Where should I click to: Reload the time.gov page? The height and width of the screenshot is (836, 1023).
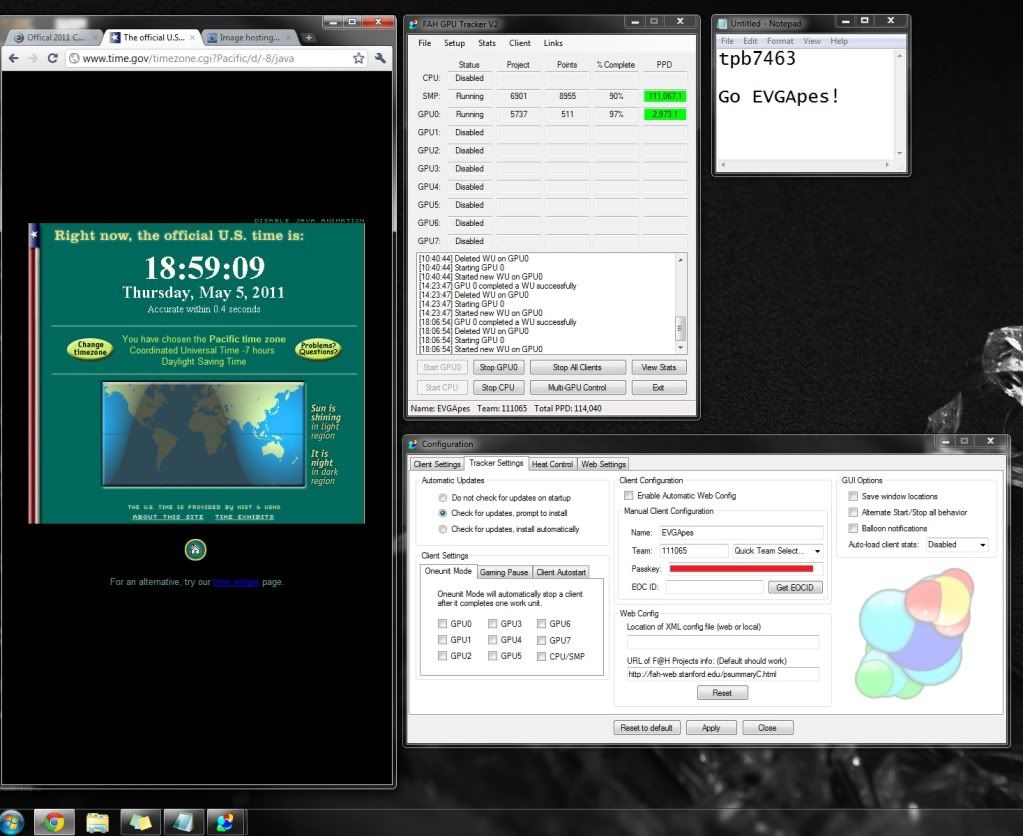(x=53, y=59)
